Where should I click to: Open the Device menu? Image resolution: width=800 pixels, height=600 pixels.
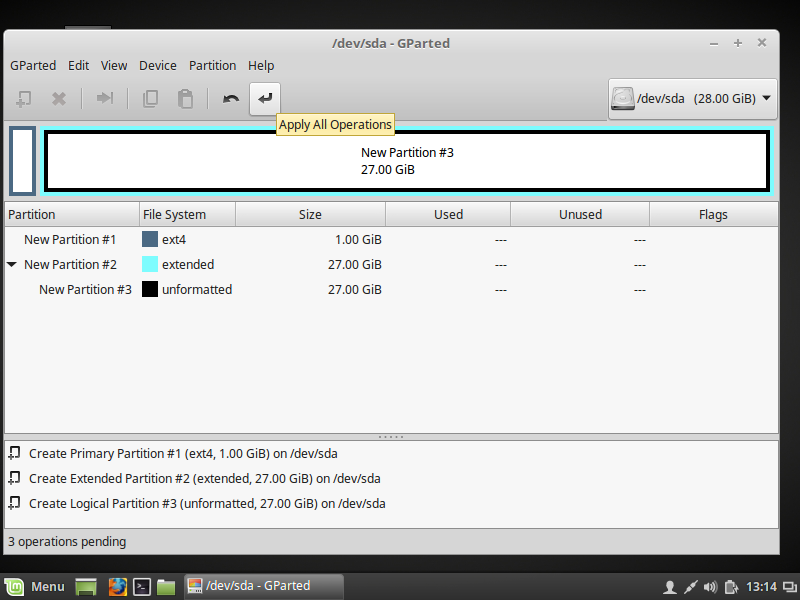pyautogui.click(x=158, y=66)
